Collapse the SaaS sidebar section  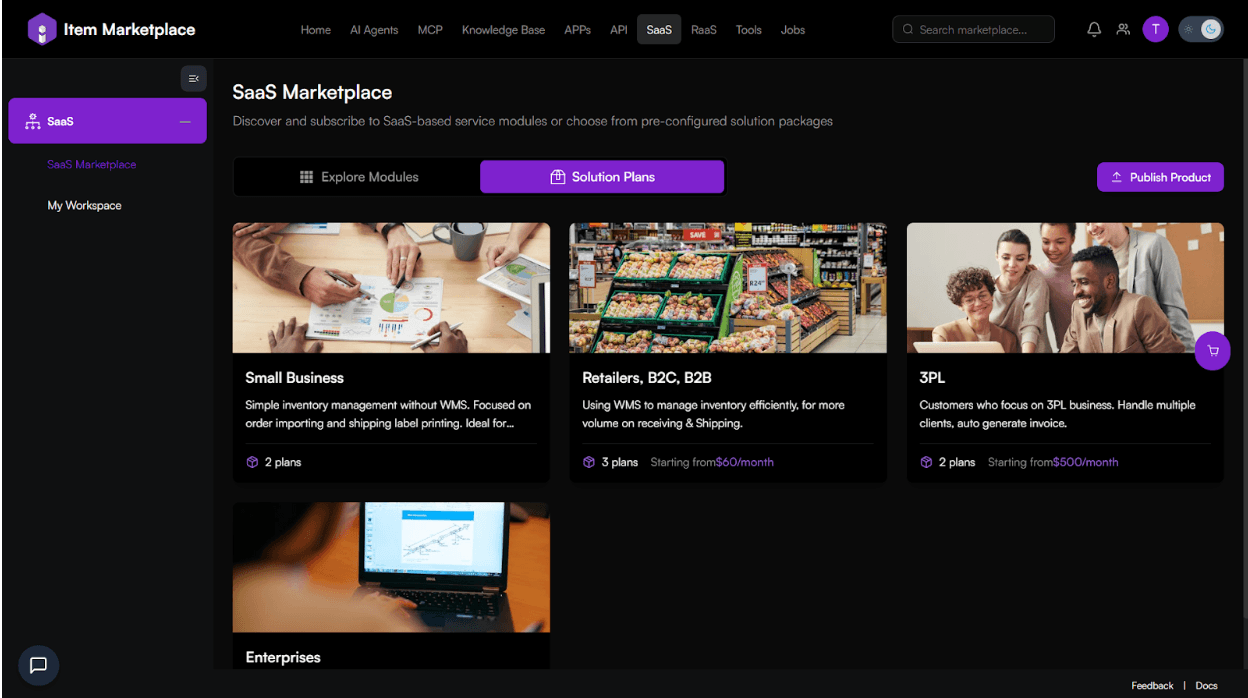point(184,121)
